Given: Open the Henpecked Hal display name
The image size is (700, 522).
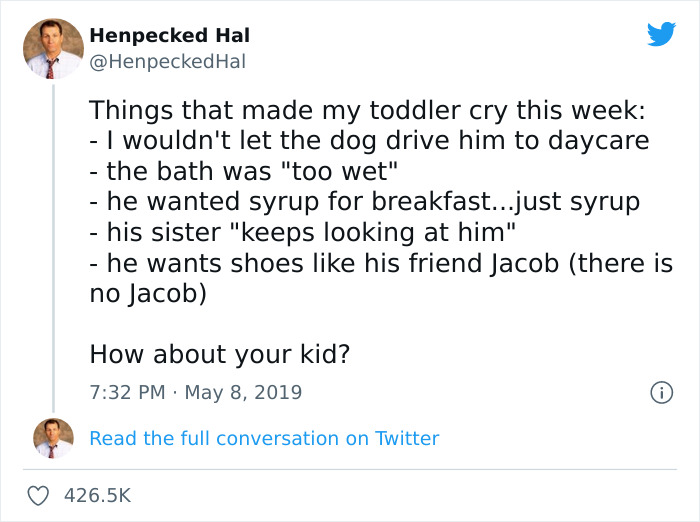Looking at the screenshot, I should (169, 35).
